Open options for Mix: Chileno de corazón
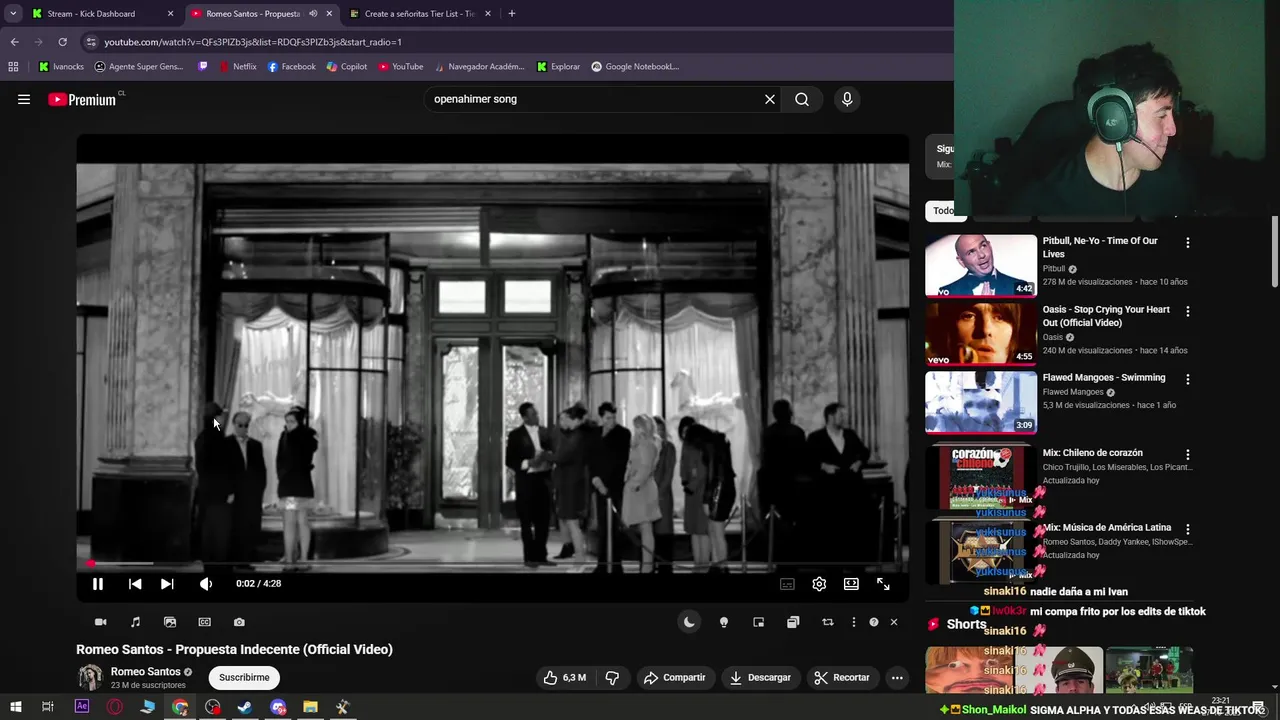 (x=1188, y=454)
